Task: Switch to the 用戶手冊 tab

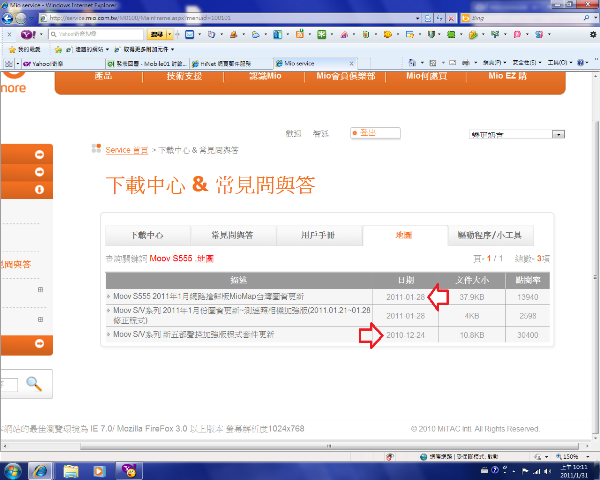Action: [318, 235]
